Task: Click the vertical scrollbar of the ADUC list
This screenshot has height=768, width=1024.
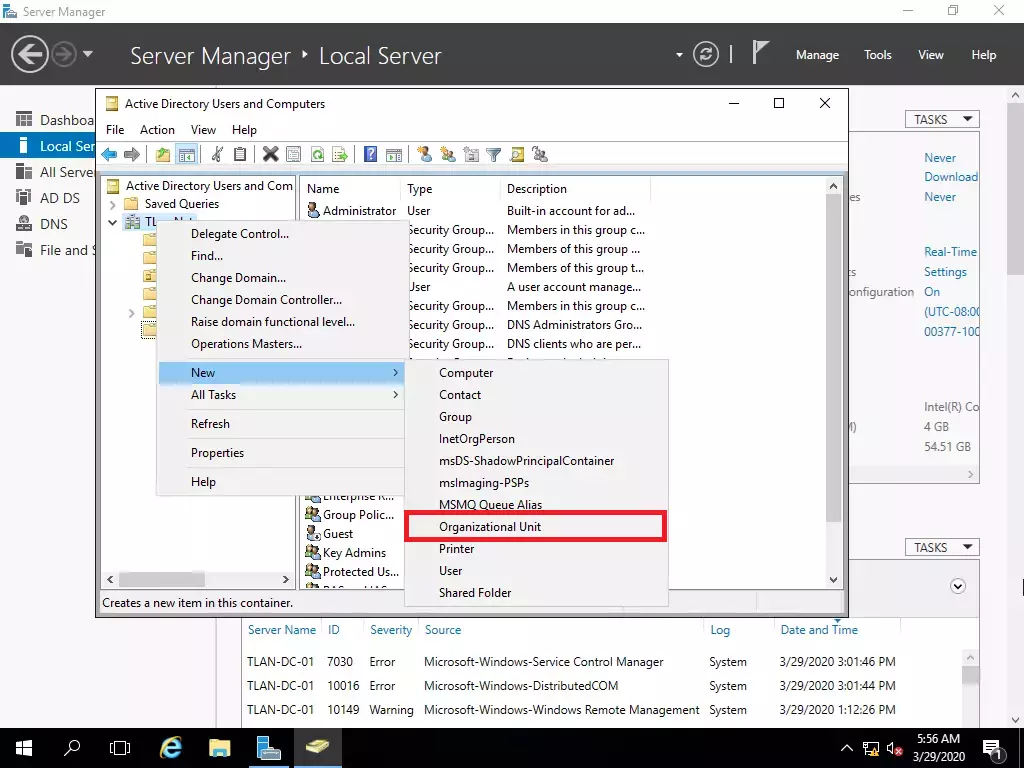Action: pos(833,357)
